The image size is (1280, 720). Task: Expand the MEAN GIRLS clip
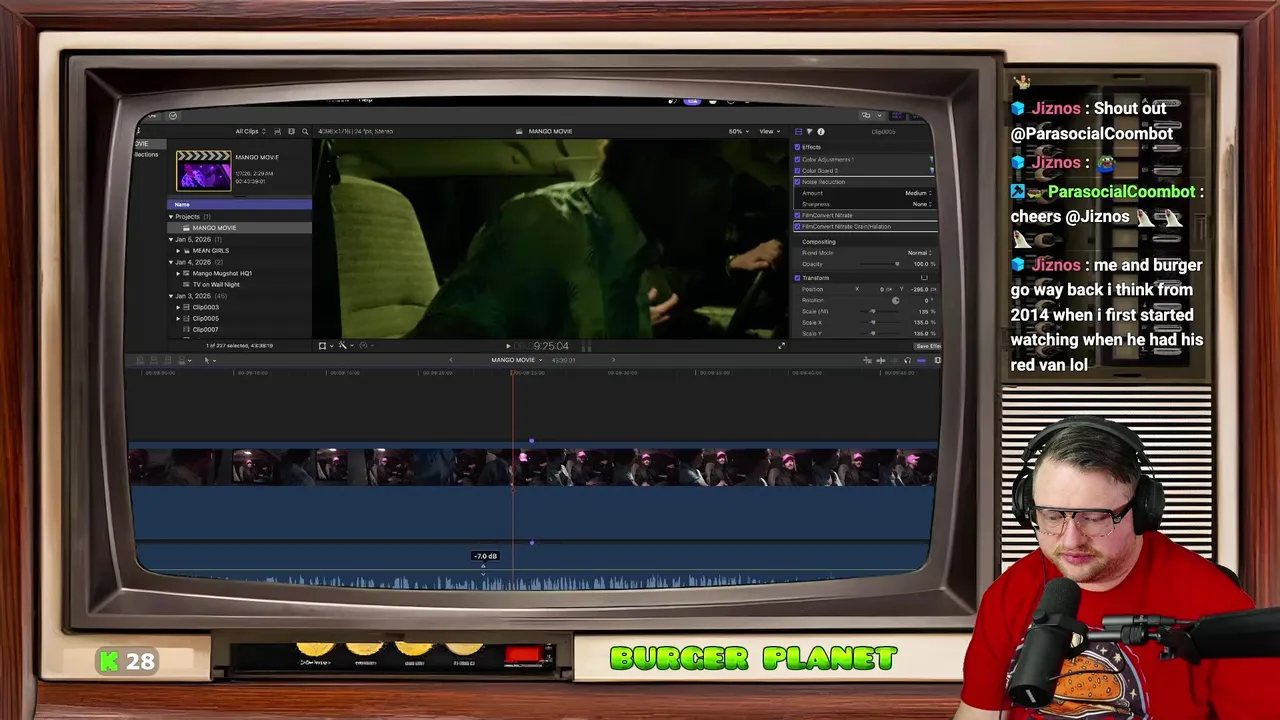click(x=178, y=250)
